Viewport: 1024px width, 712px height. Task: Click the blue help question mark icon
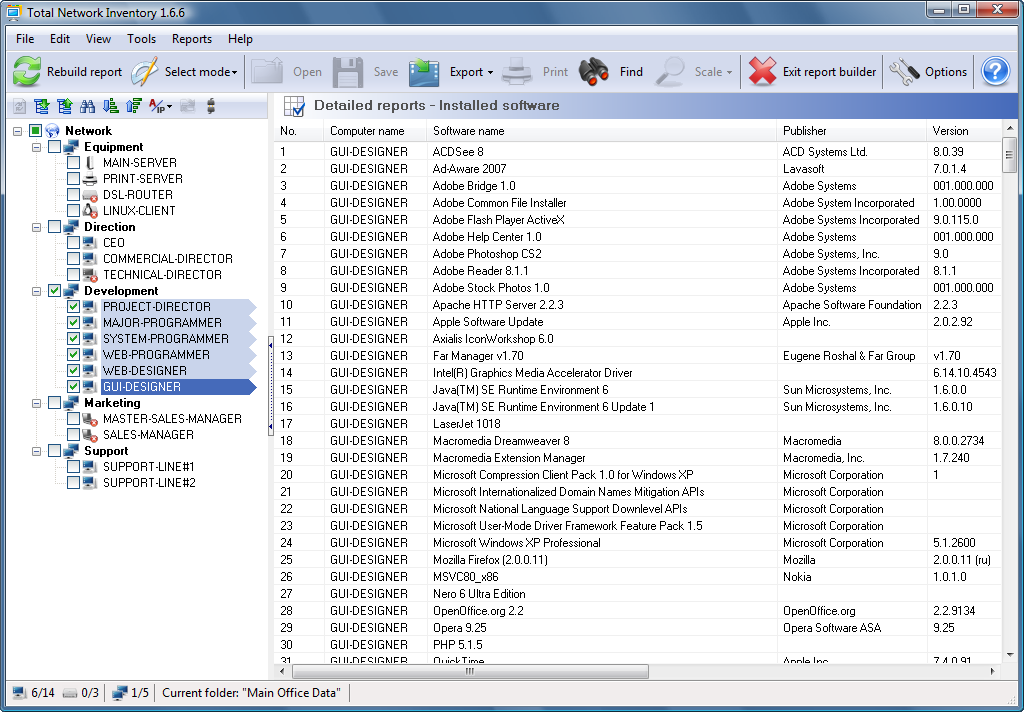pos(995,71)
